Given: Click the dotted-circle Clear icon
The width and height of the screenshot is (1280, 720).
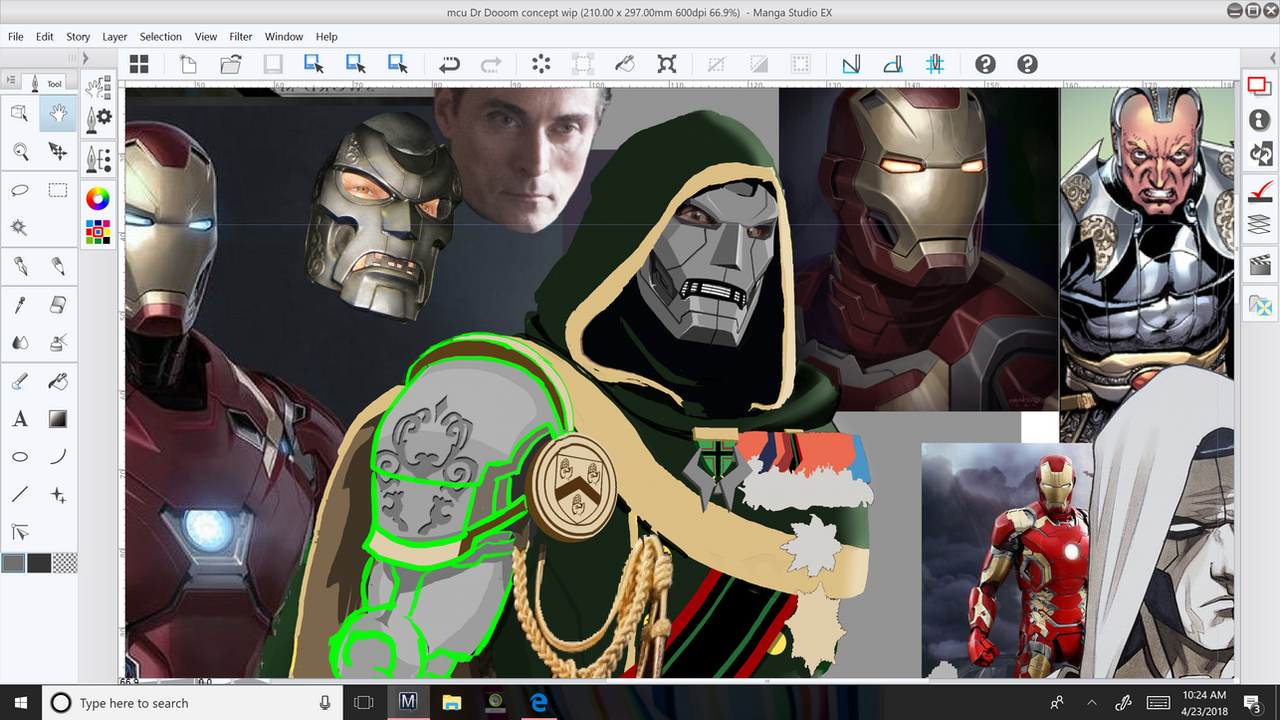Looking at the screenshot, I should coord(541,65).
